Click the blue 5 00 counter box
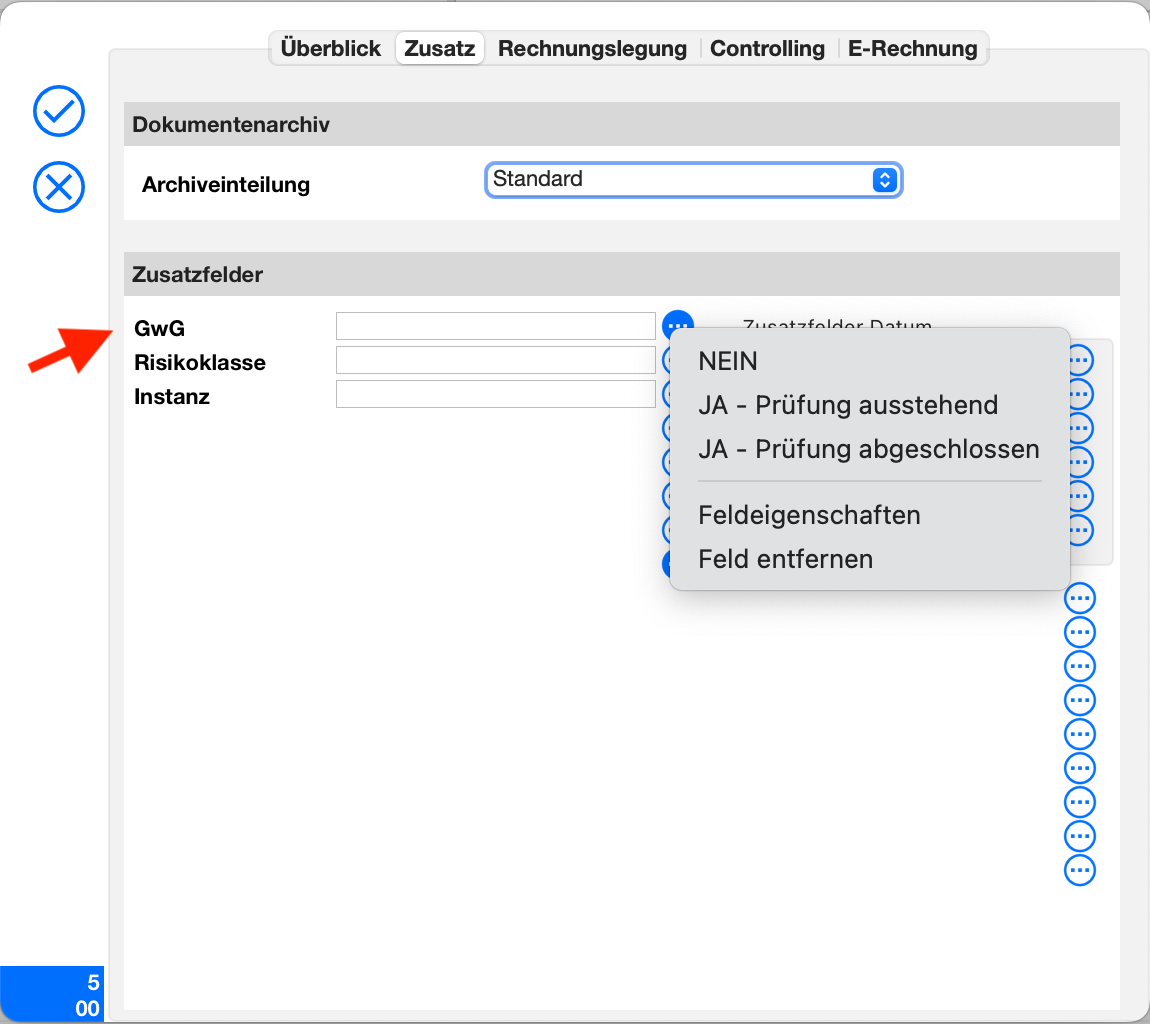1150x1024 pixels. pos(52,995)
